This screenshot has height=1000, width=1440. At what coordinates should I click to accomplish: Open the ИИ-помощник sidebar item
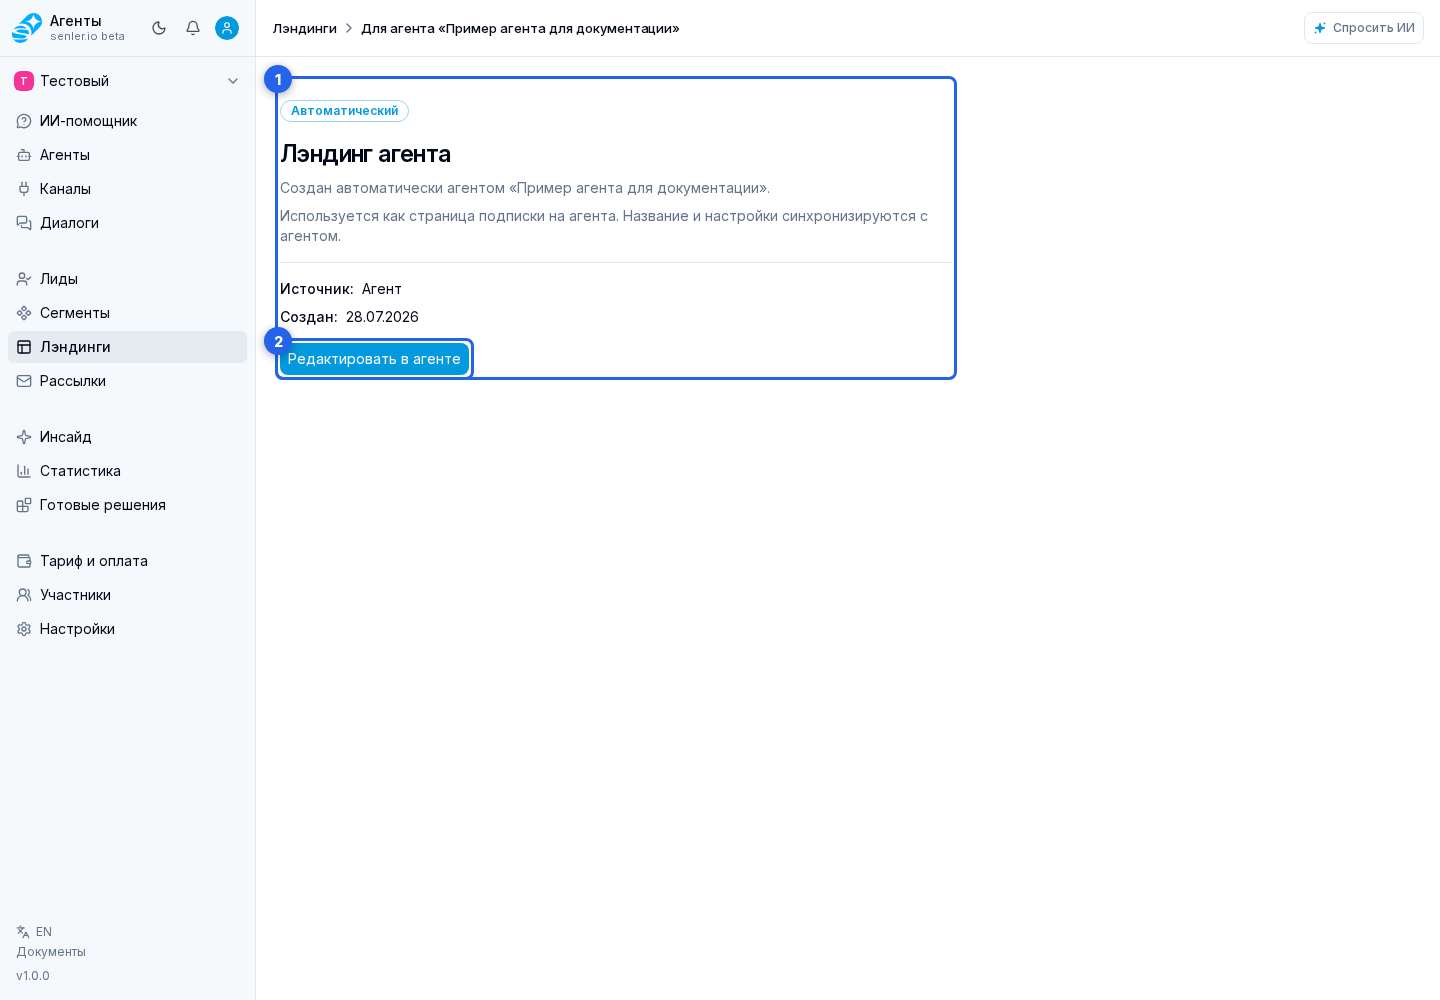pyautogui.click(x=128, y=121)
